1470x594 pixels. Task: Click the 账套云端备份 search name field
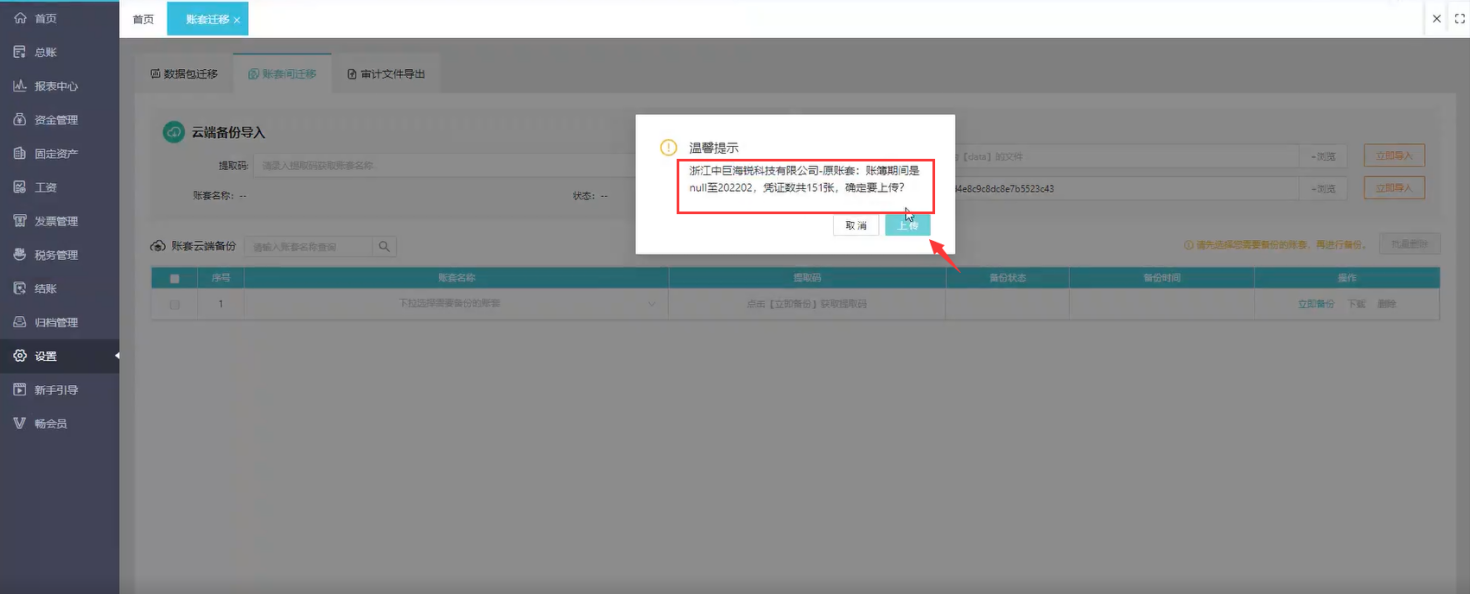click(308, 246)
